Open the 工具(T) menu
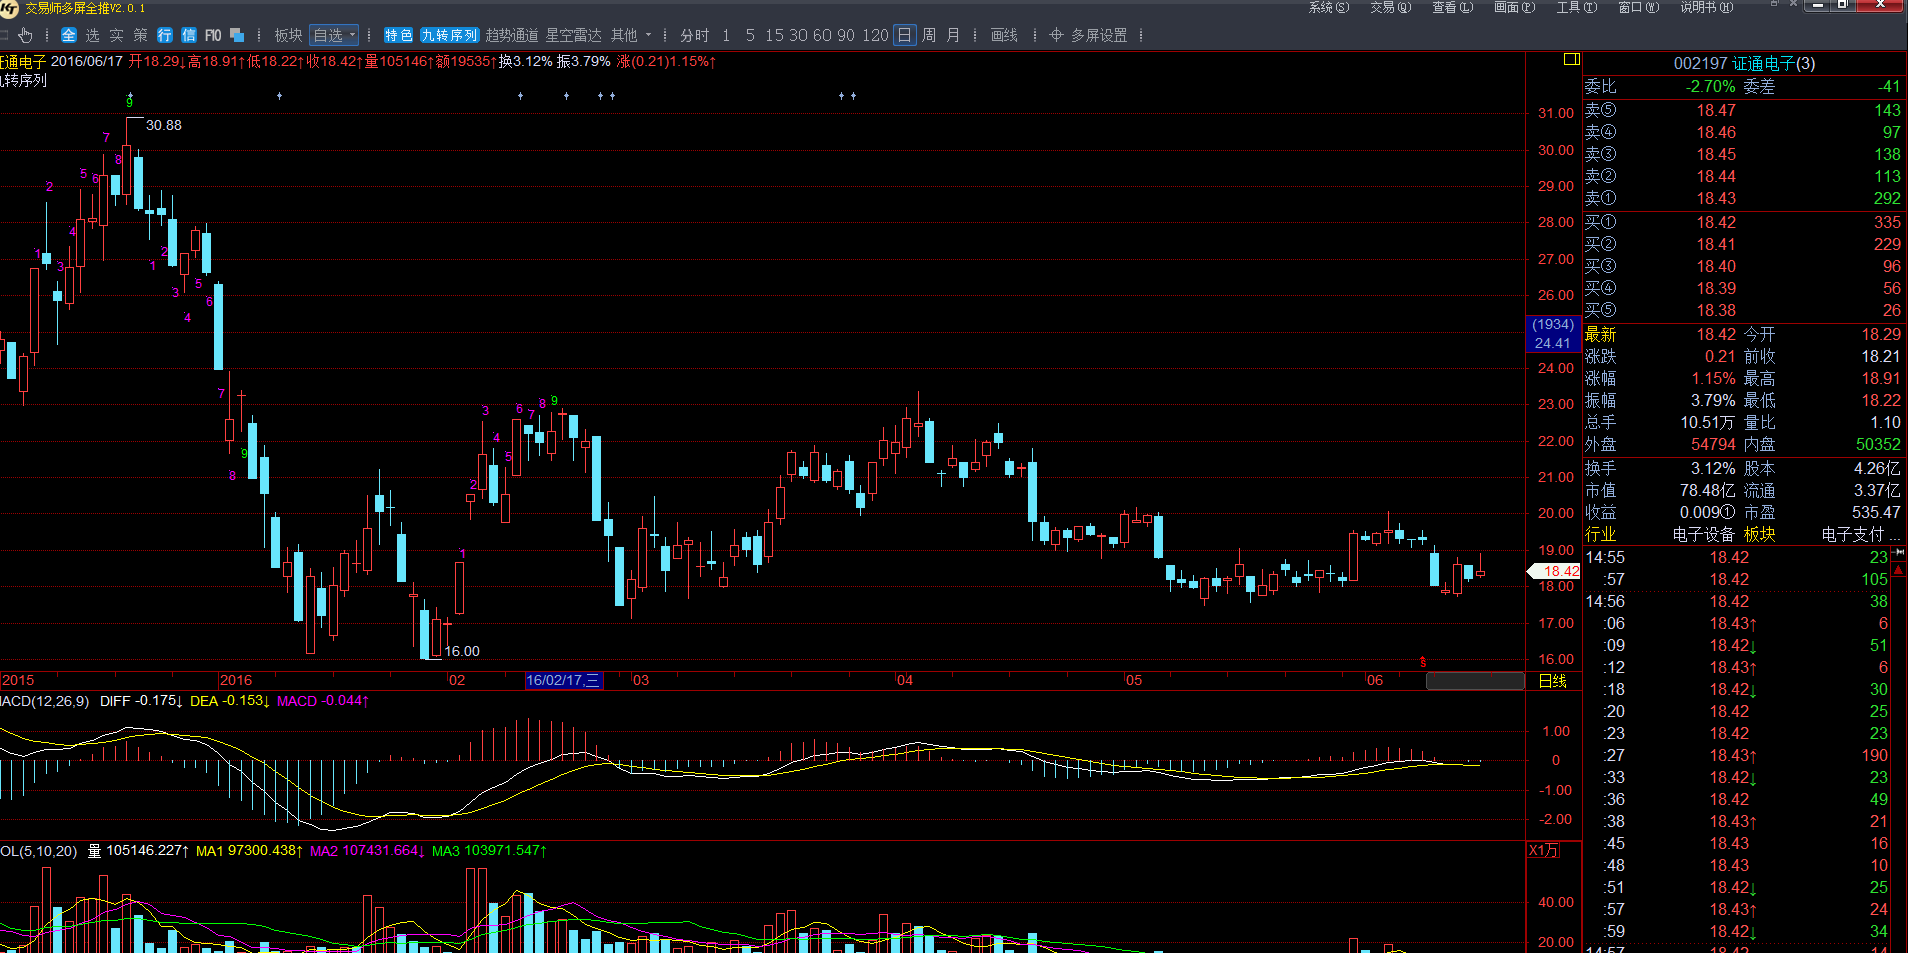 1576,7
